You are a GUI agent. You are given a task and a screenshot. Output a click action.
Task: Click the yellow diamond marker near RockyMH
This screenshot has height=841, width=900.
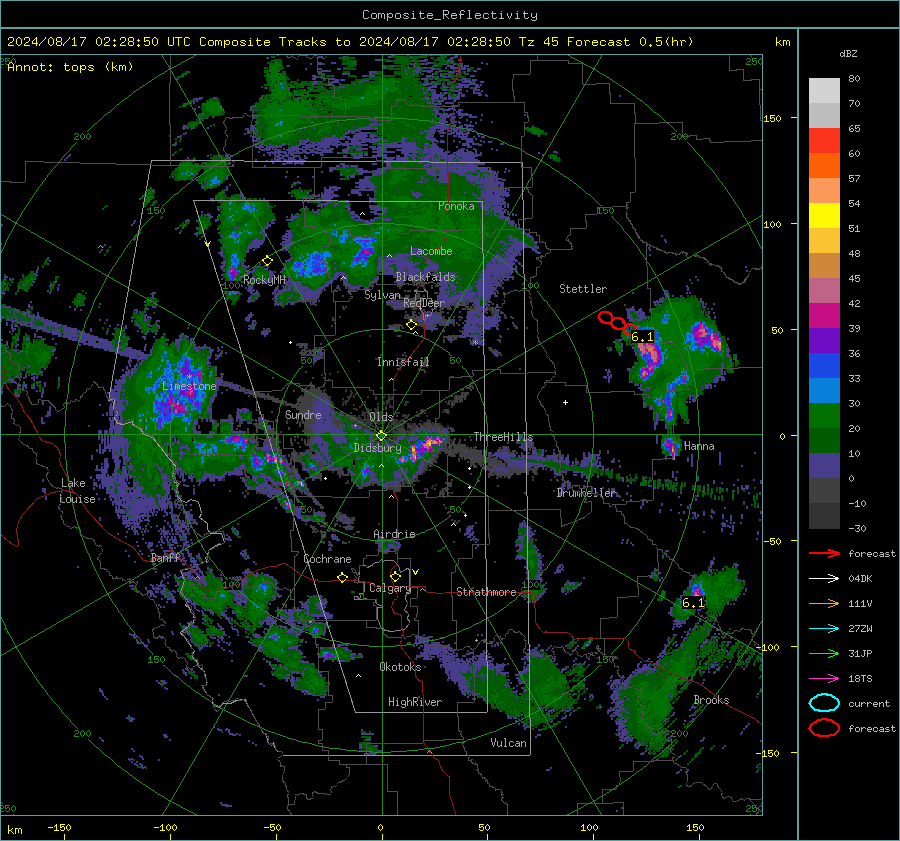(267, 261)
